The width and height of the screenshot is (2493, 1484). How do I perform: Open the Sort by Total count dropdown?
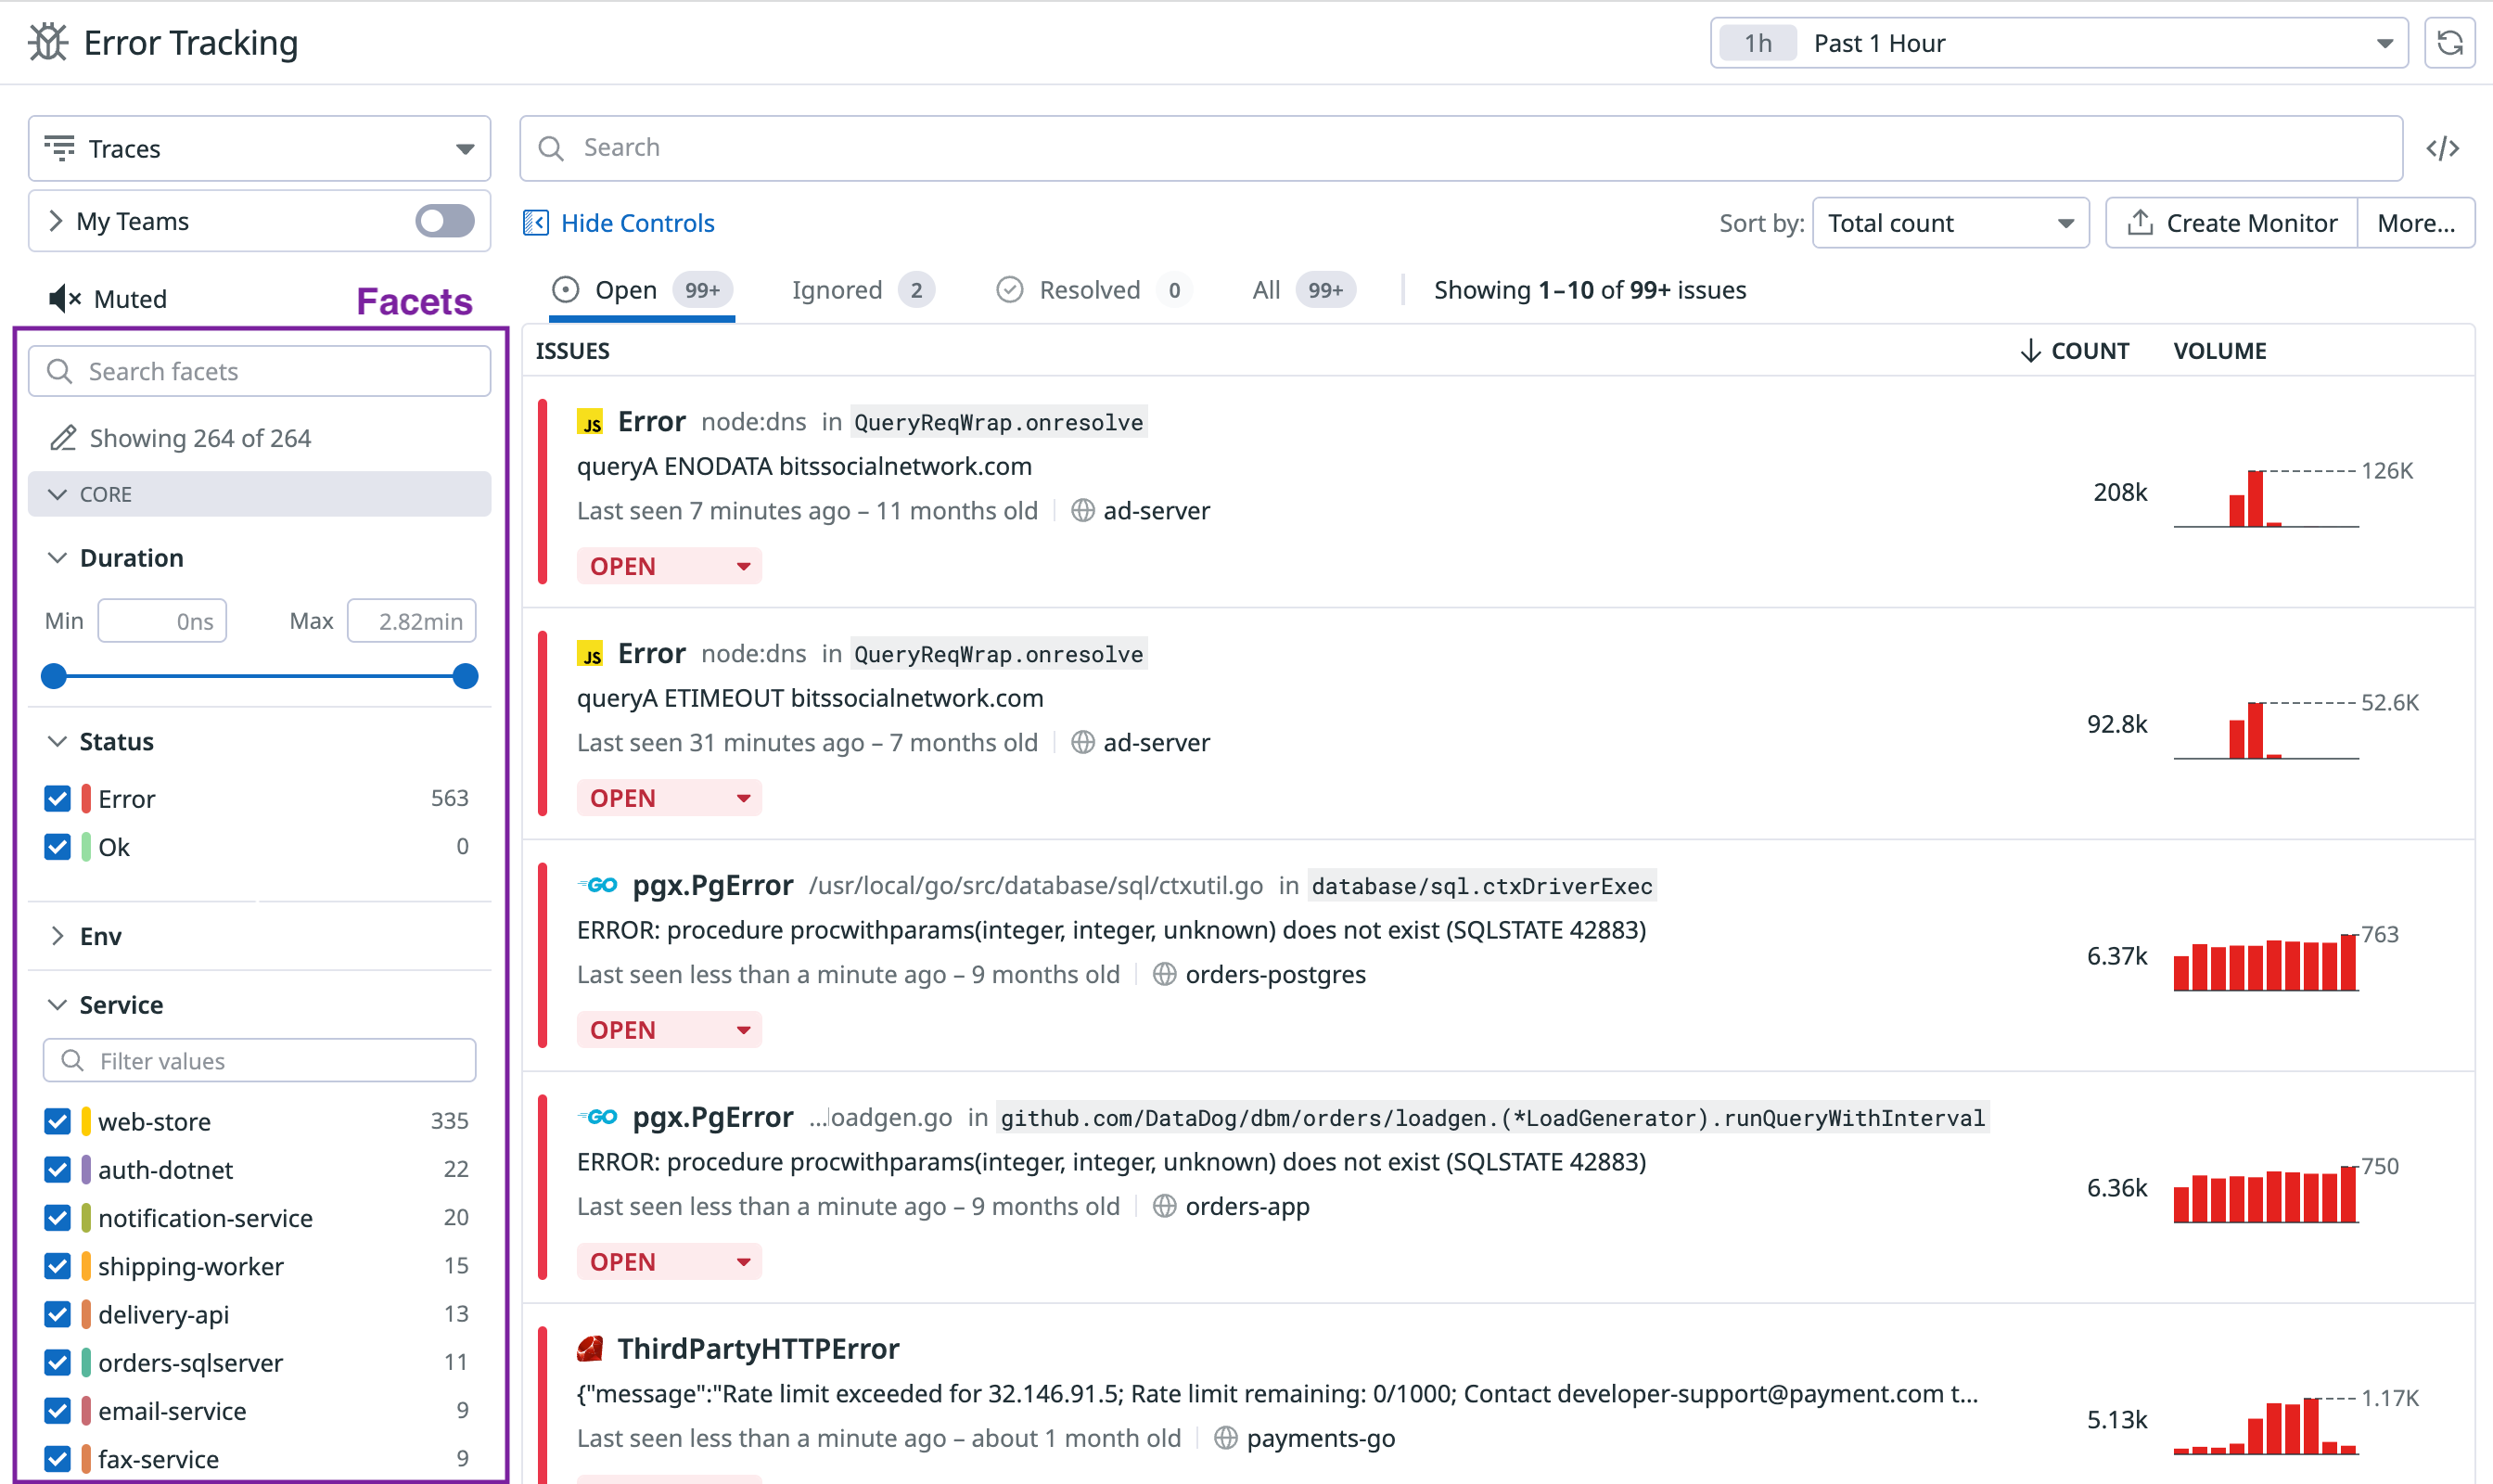(1949, 223)
